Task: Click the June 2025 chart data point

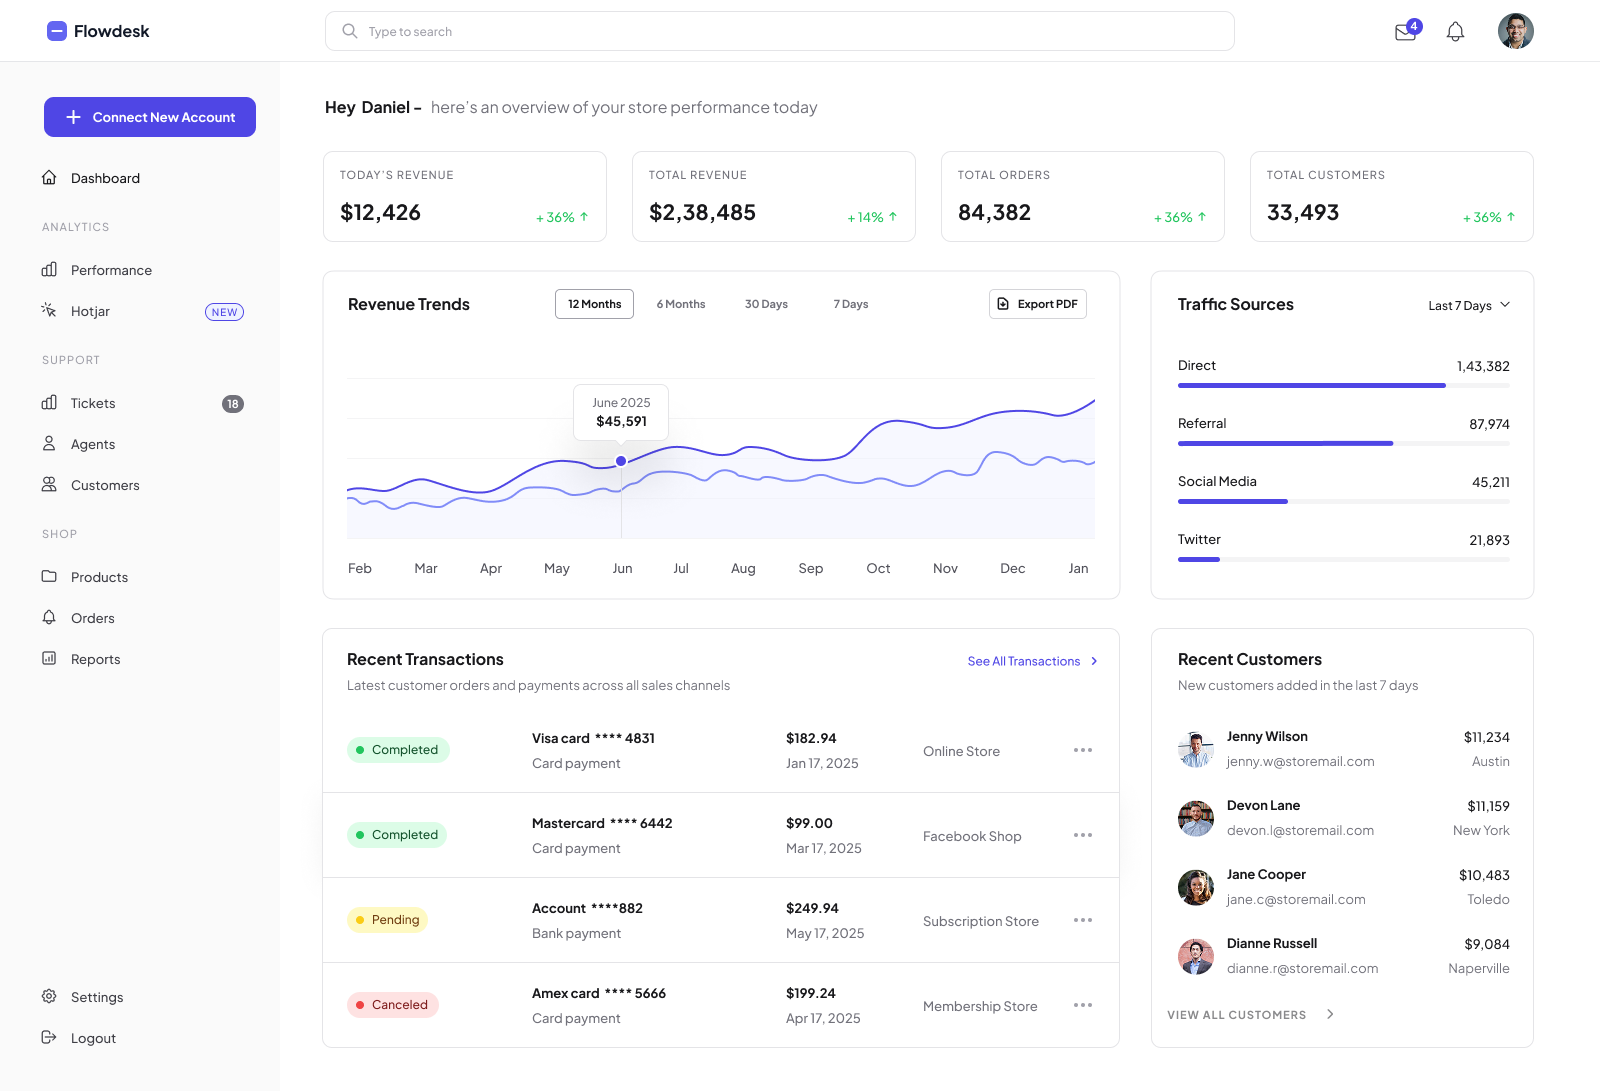Action: tap(621, 461)
